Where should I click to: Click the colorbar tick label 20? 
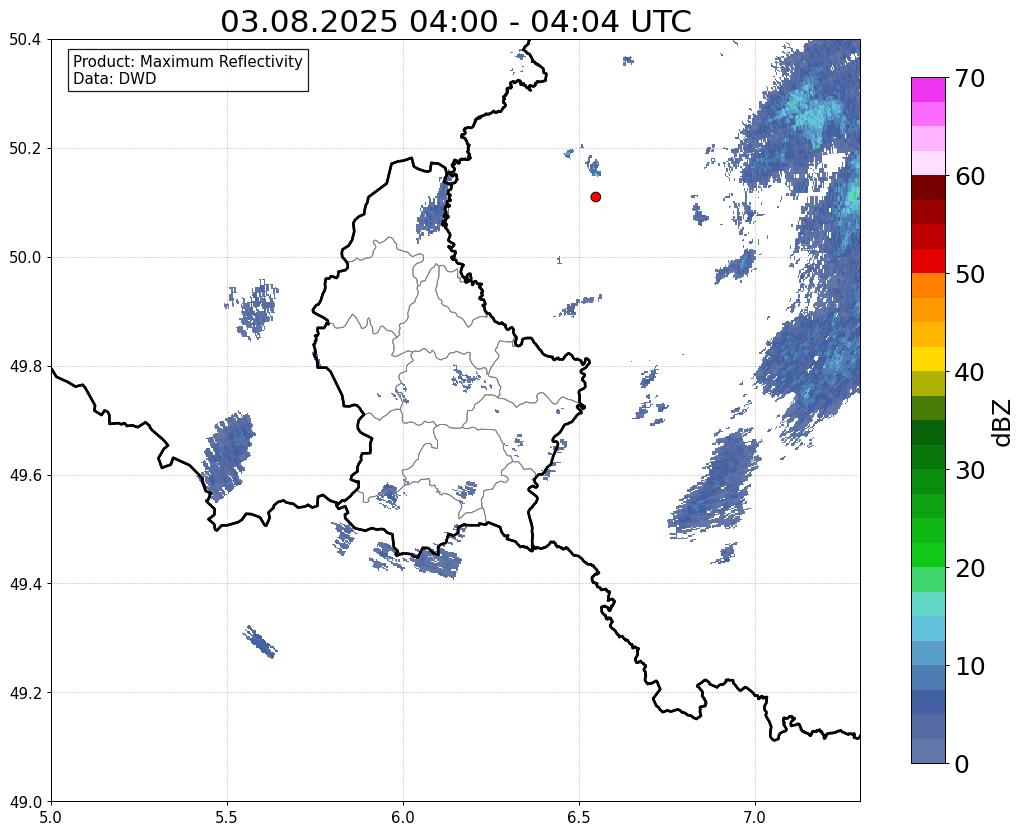(x=969, y=568)
